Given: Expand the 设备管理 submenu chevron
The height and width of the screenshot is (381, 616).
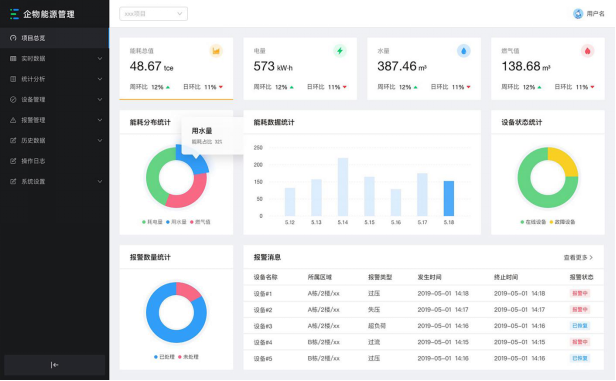Looking at the screenshot, I should pyautogui.click(x=100, y=99).
